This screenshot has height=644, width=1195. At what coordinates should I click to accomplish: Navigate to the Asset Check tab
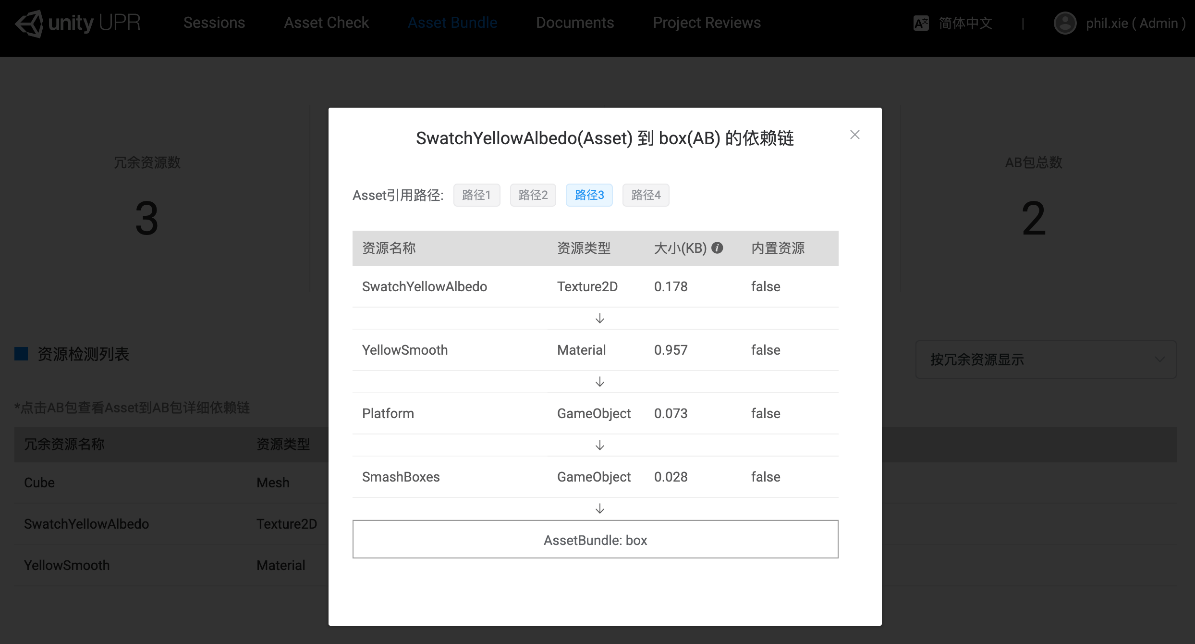(x=326, y=22)
